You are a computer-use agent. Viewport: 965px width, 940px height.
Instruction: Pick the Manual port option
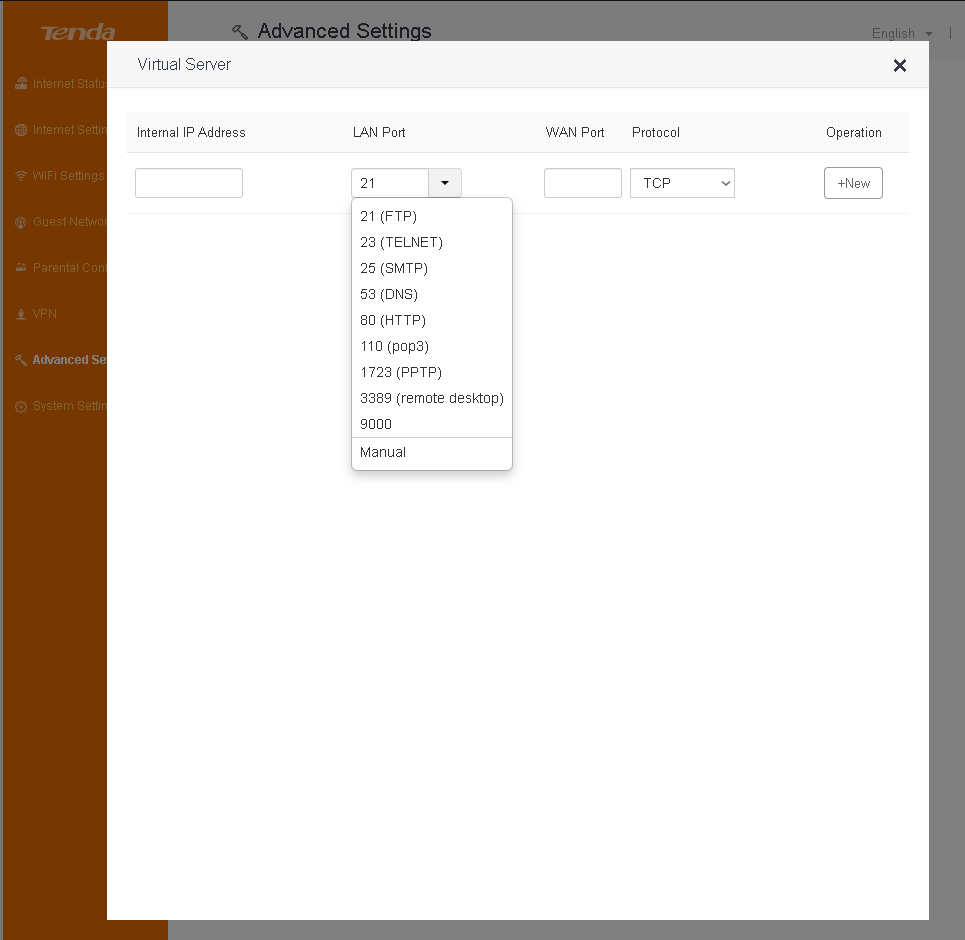(x=383, y=452)
